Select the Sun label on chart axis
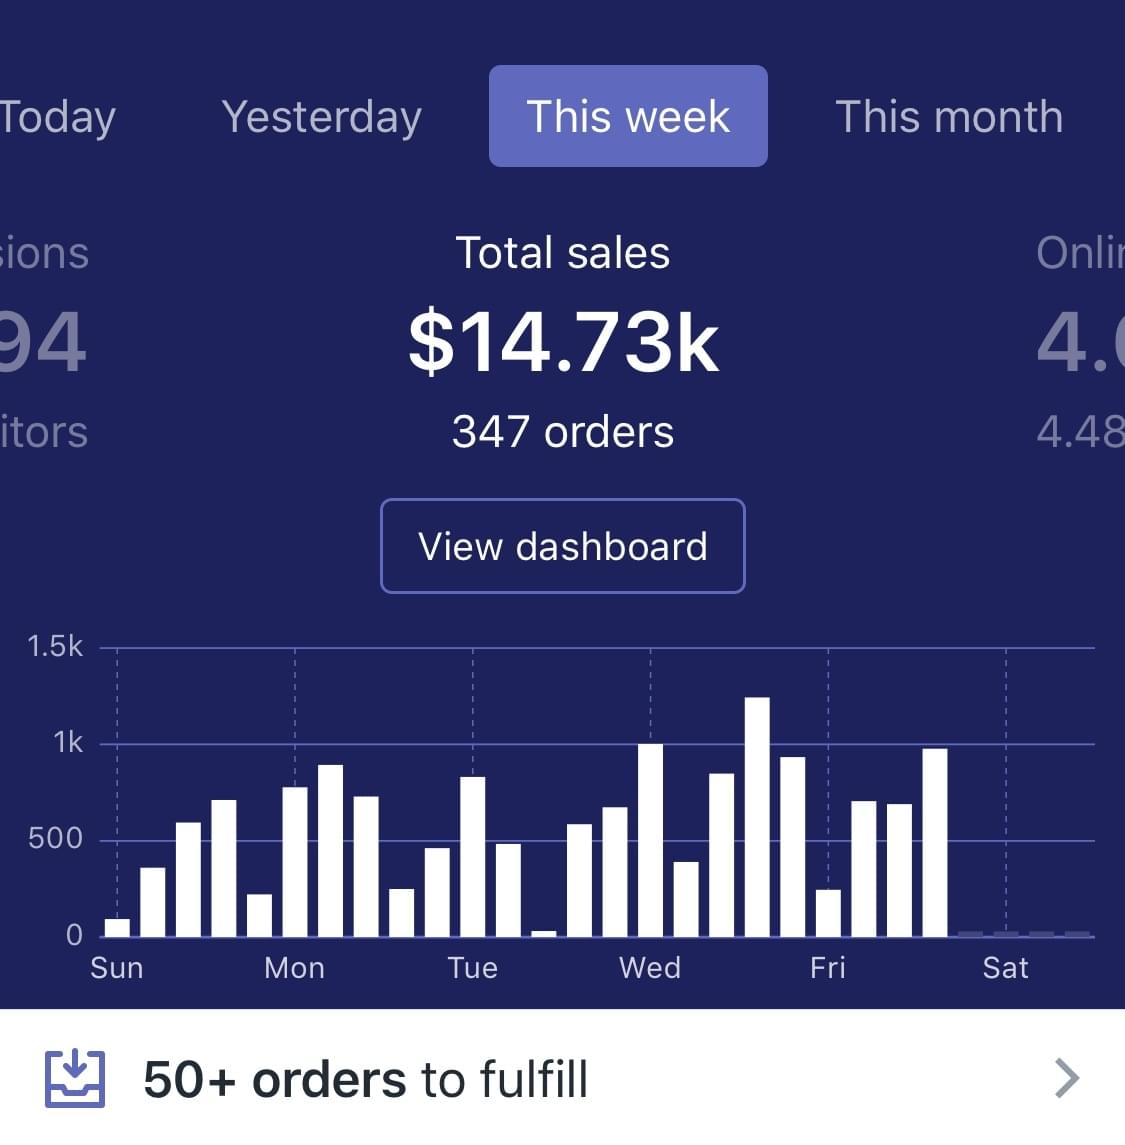Screen dimensions: 1125x1145 pyautogui.click(x=117, y=968)
